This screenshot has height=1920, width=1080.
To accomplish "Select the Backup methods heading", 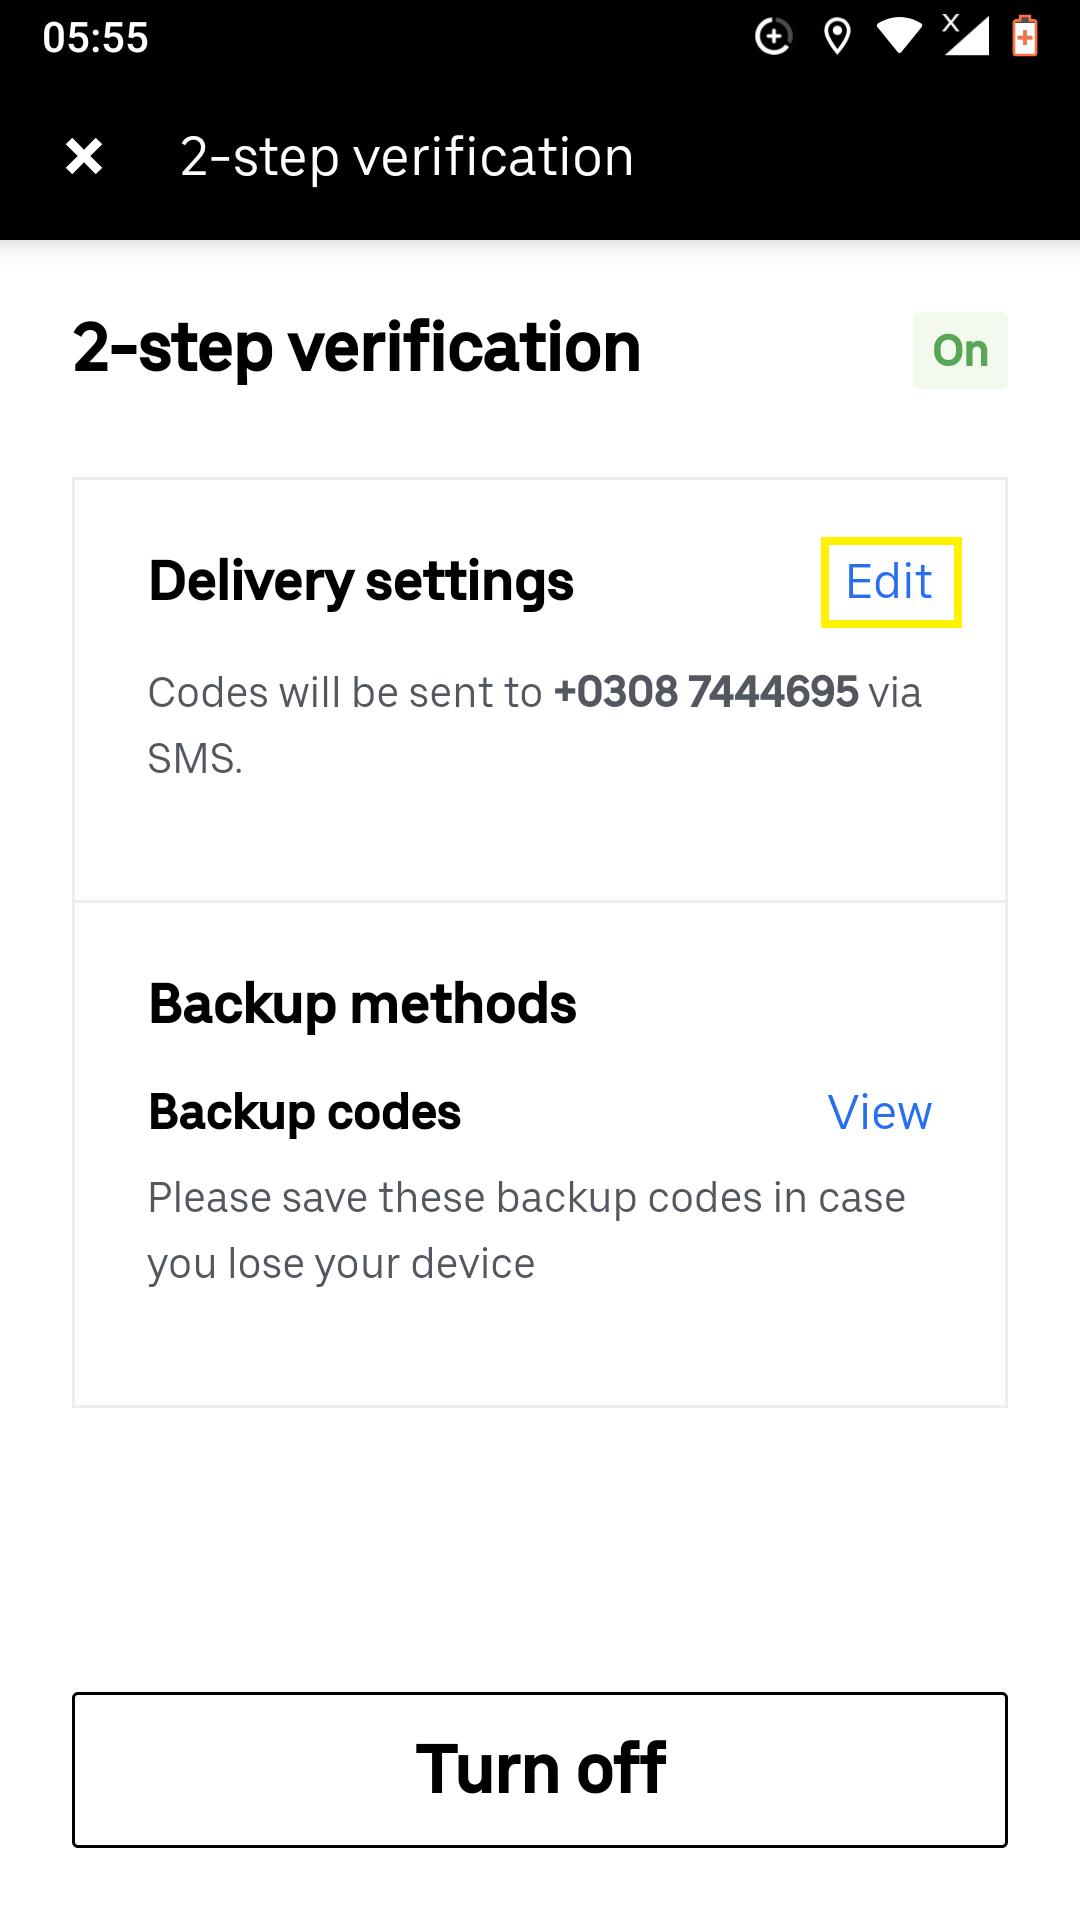I will (x=363, y=1005).
